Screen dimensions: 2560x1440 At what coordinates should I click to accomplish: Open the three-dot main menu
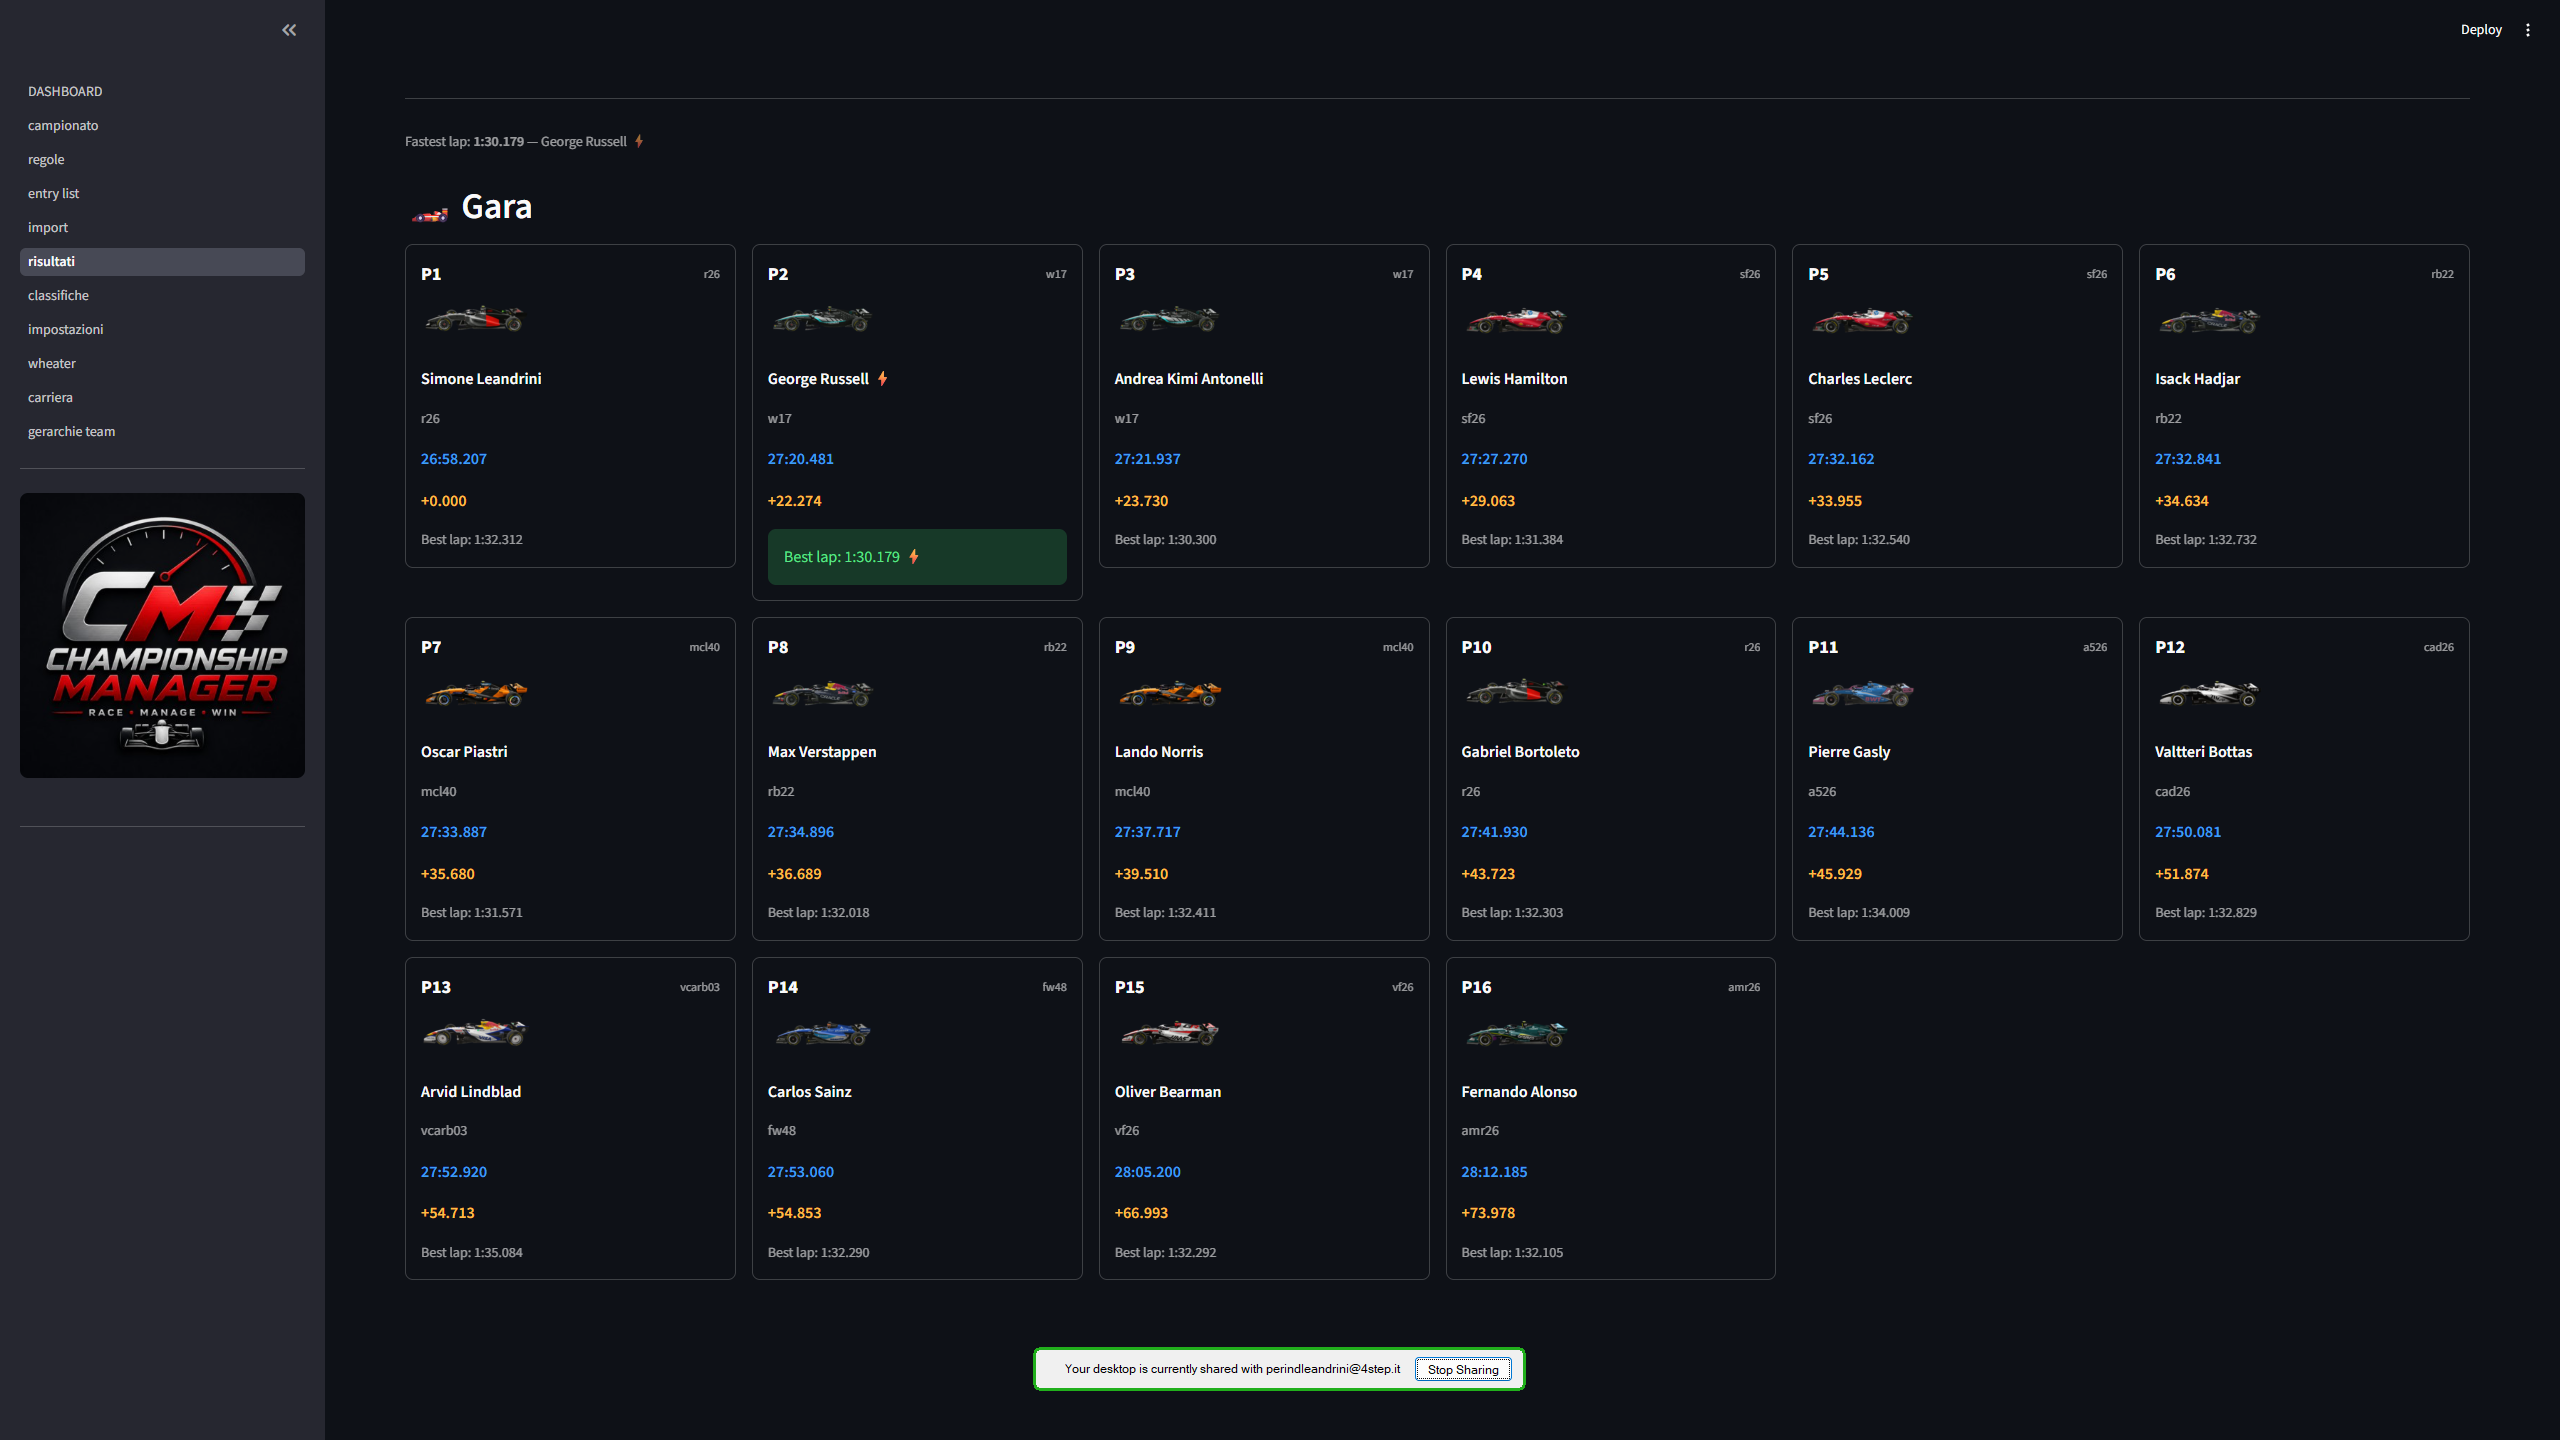click(2528, 30)
